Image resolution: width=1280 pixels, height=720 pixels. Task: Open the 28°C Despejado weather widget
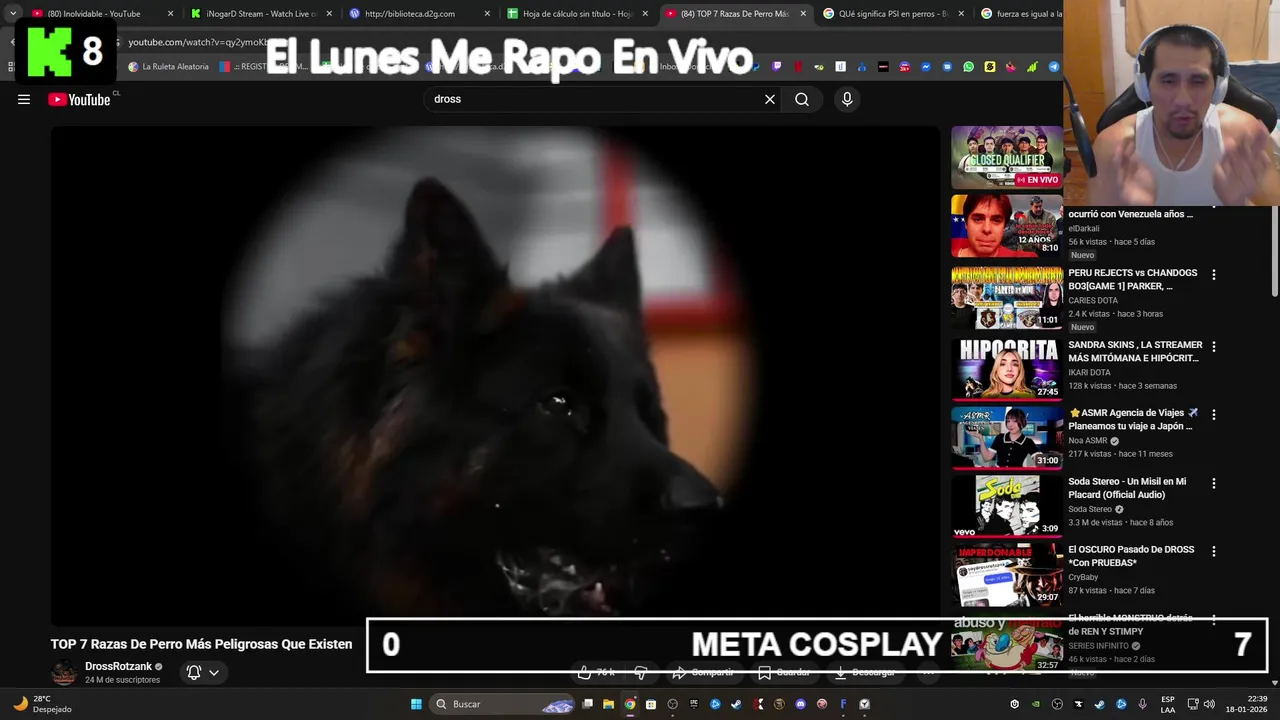[x=42, y=704]
